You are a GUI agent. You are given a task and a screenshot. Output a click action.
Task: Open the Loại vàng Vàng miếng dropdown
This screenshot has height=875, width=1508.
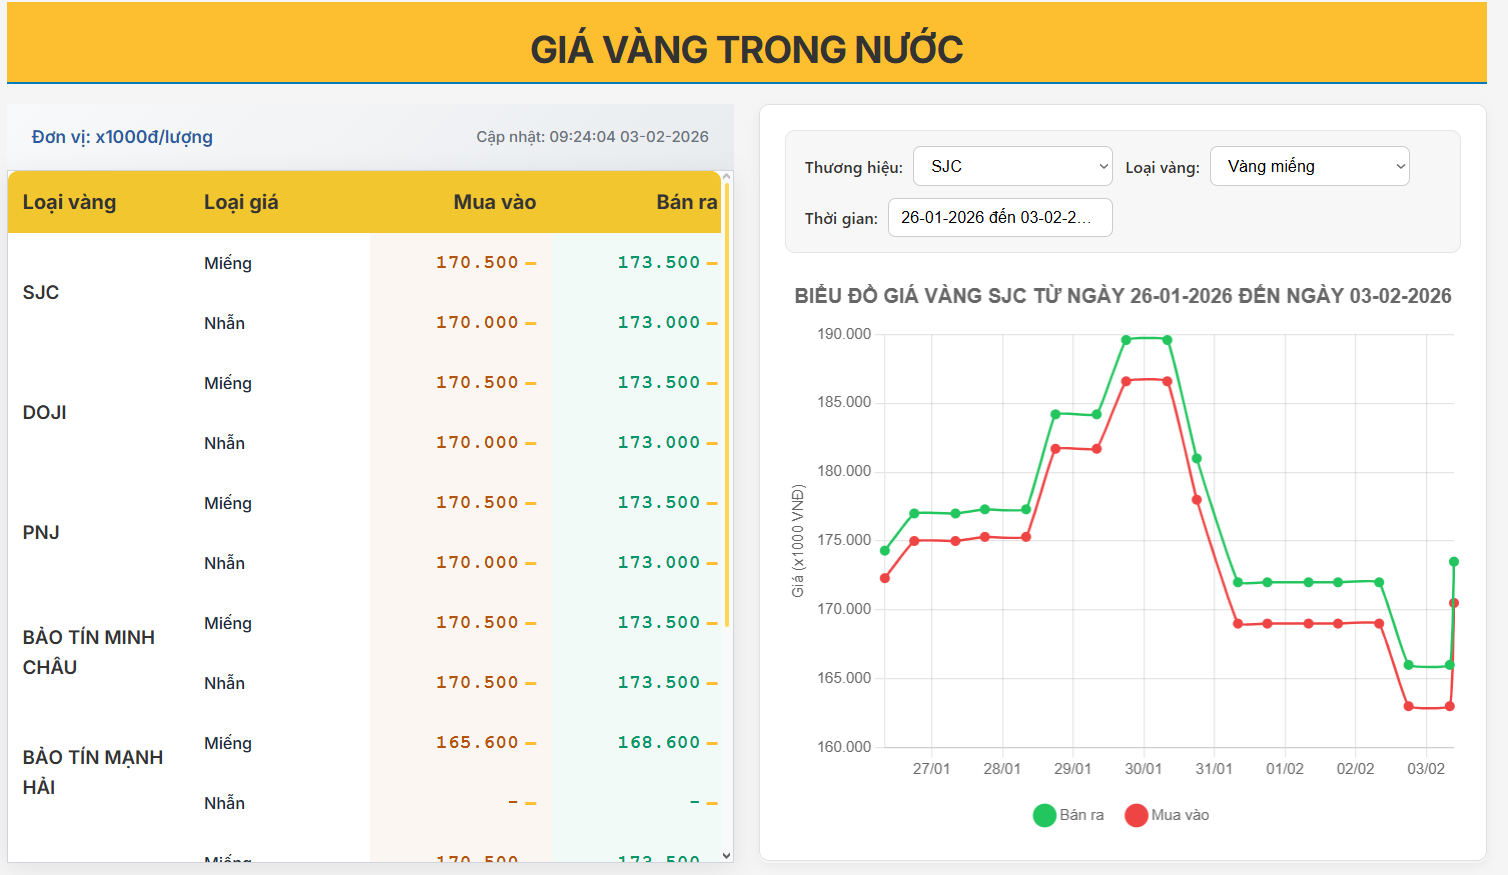1309,166
